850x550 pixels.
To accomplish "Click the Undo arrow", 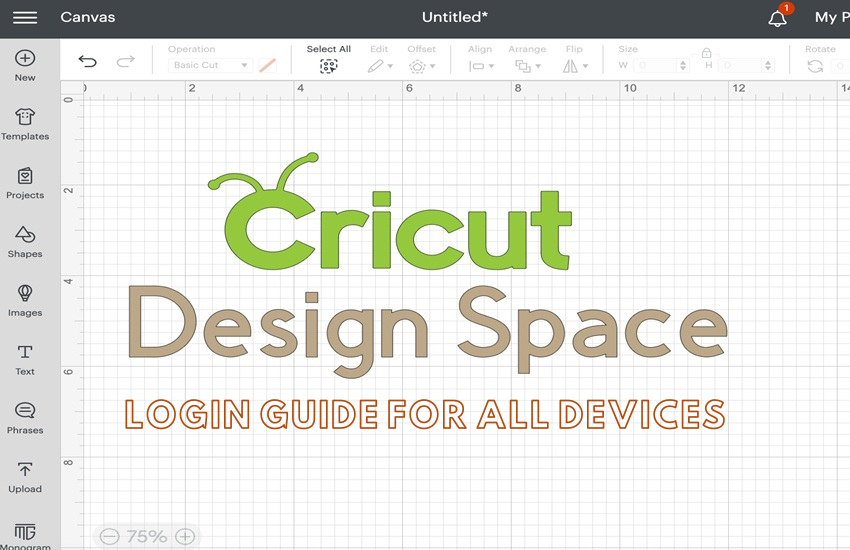I will pos(88,62).
